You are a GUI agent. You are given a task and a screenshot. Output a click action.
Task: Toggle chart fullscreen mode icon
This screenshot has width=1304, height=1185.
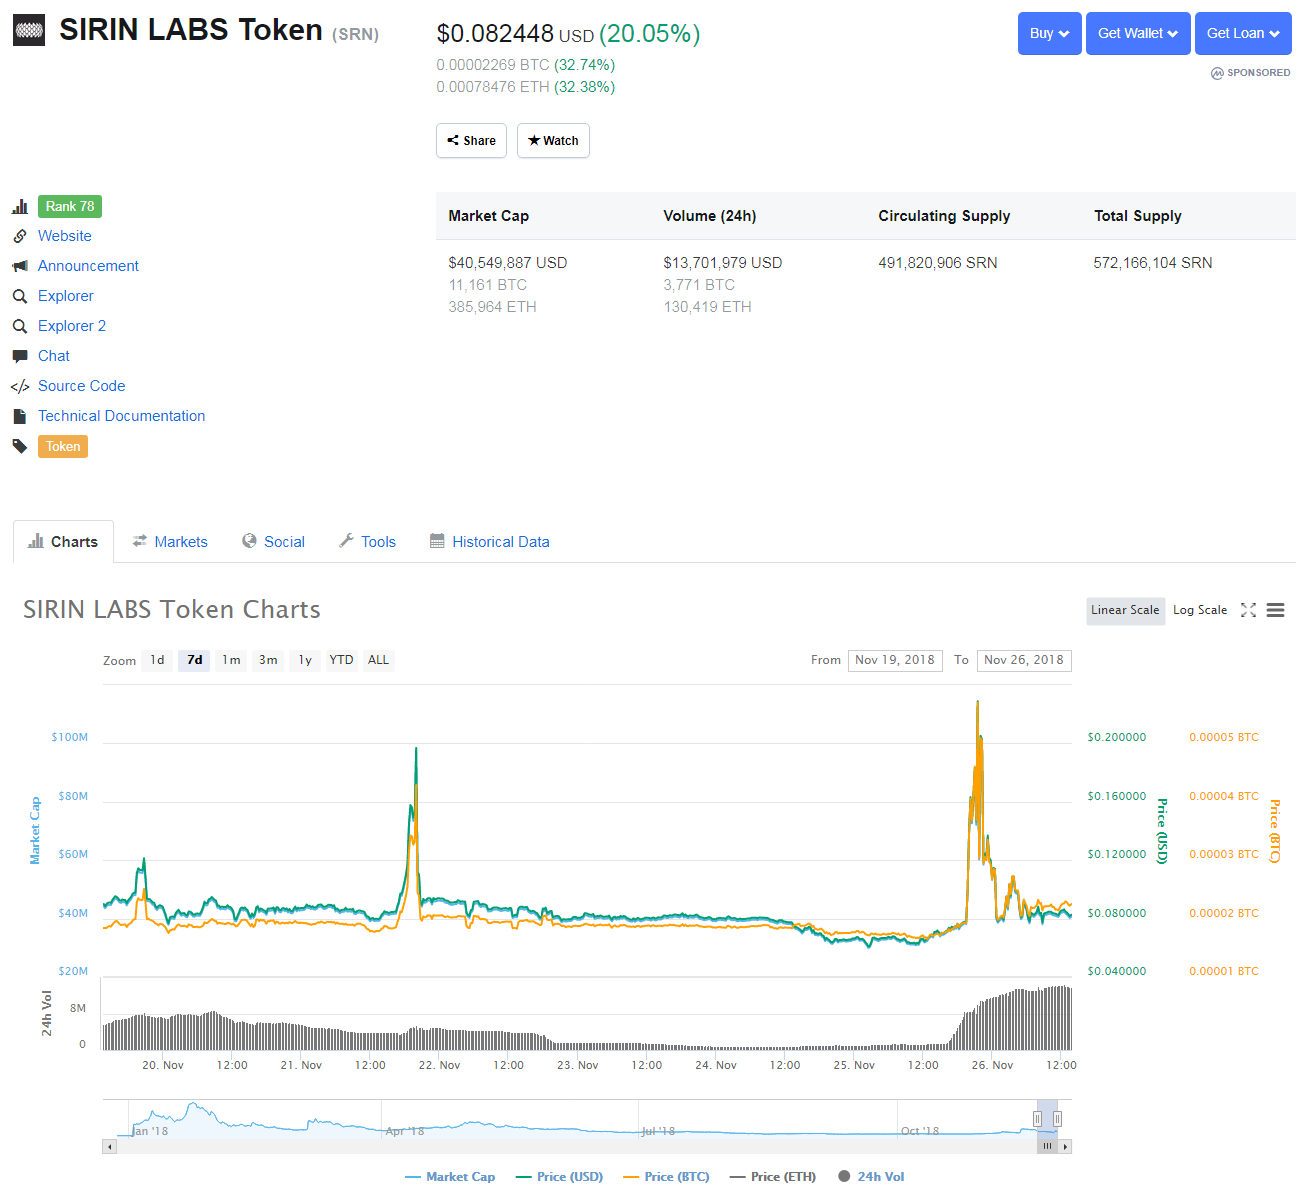tap(1248, 610)
